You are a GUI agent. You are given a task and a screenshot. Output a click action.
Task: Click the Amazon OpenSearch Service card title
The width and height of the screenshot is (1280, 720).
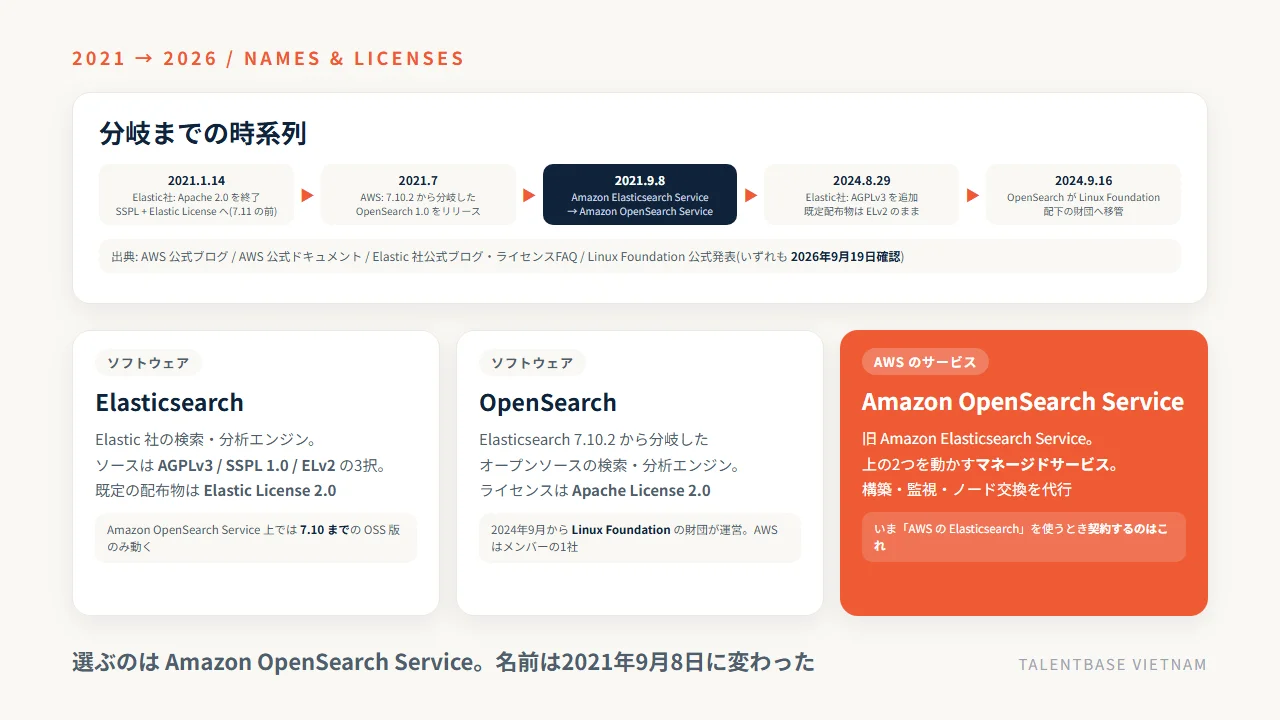pos(1023,402)
